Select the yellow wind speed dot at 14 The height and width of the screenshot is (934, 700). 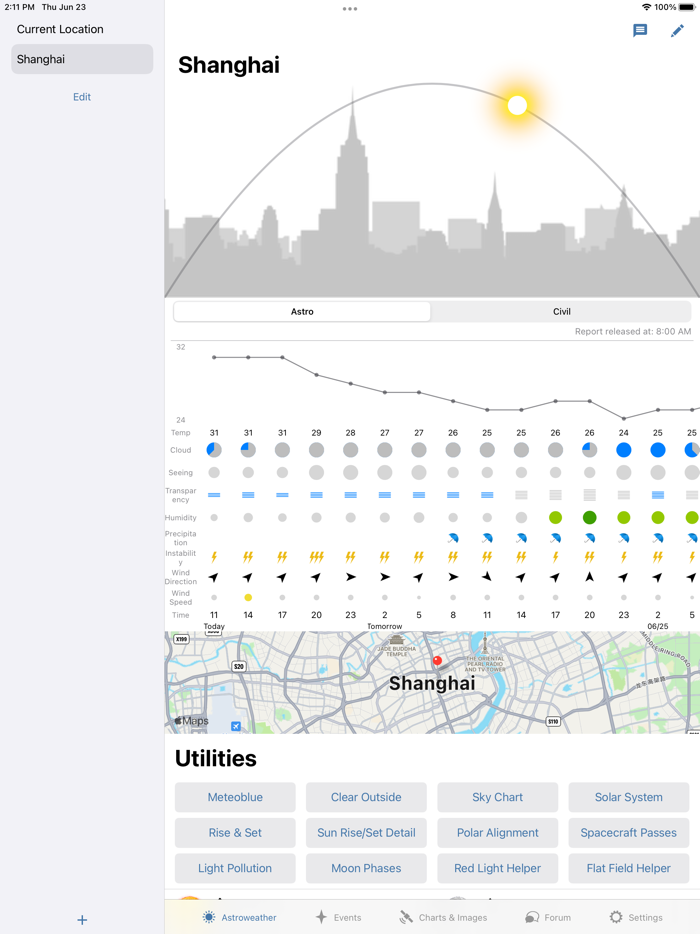[x=248, y=597]
